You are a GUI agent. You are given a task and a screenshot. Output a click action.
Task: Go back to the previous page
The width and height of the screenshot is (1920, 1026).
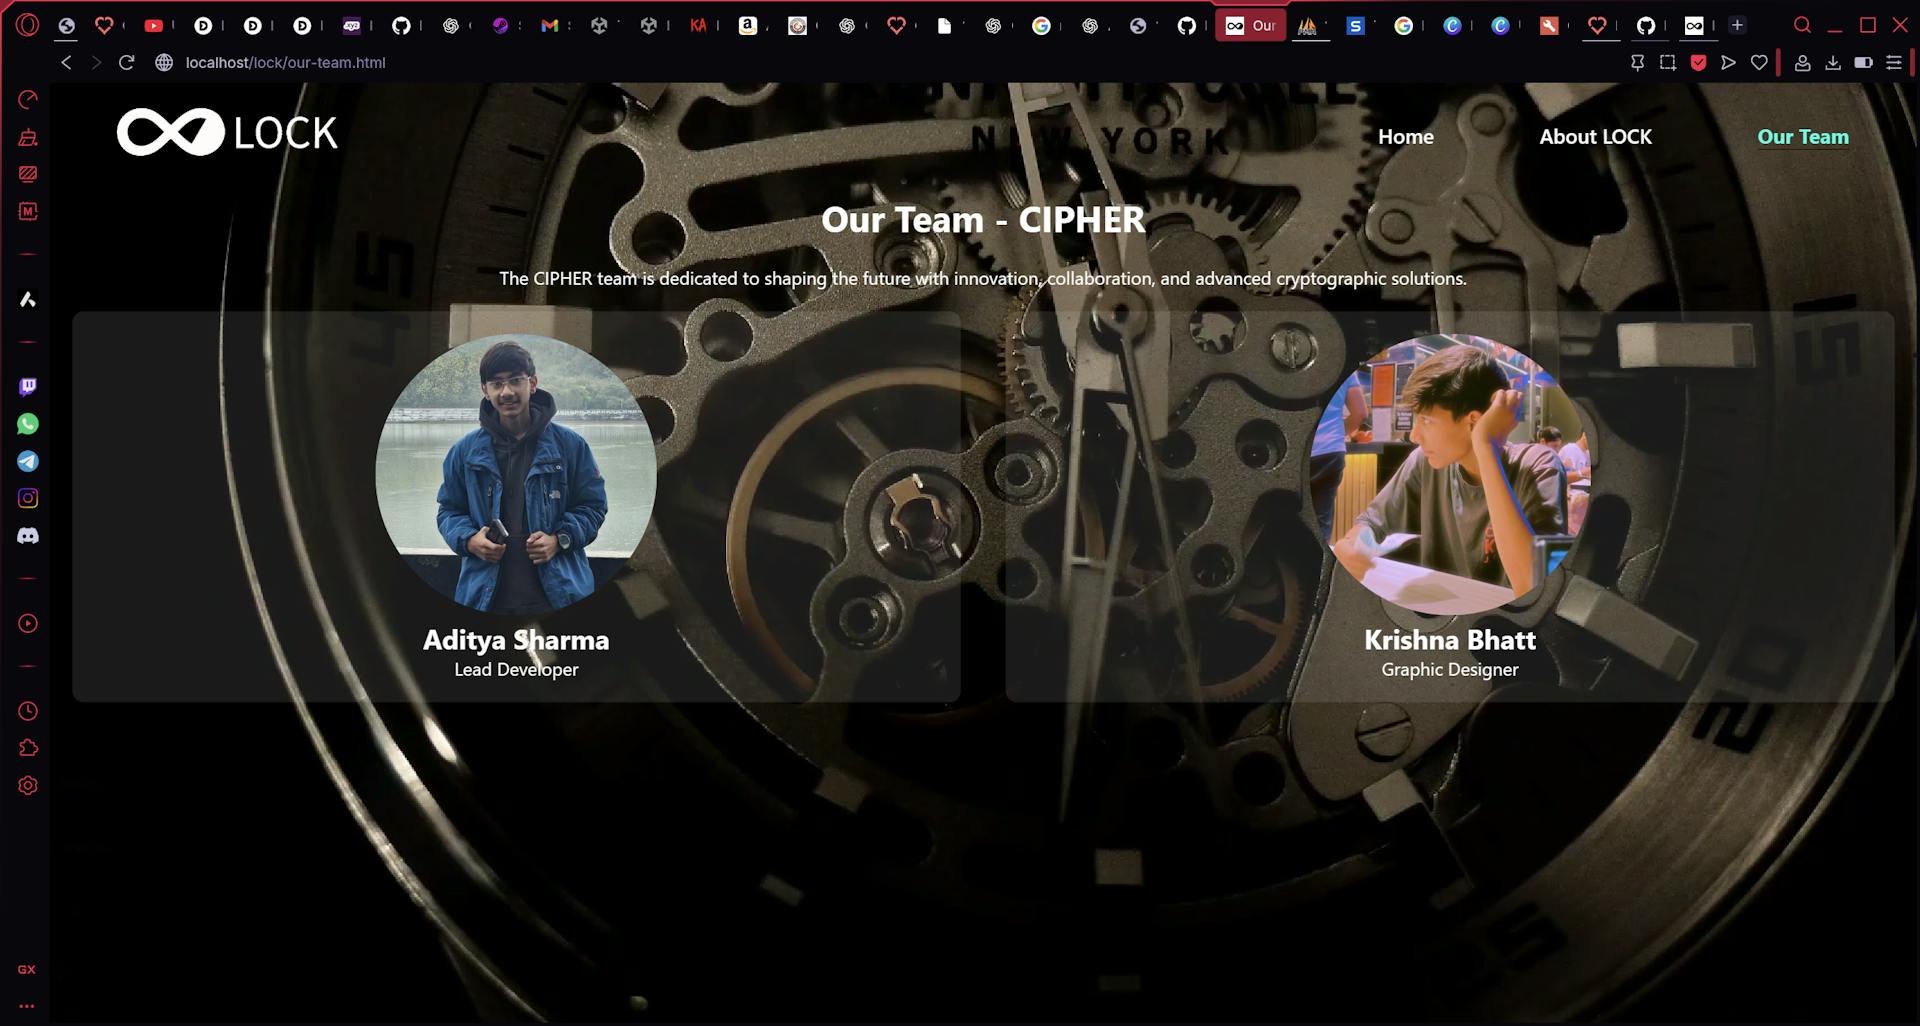[66, 62]
